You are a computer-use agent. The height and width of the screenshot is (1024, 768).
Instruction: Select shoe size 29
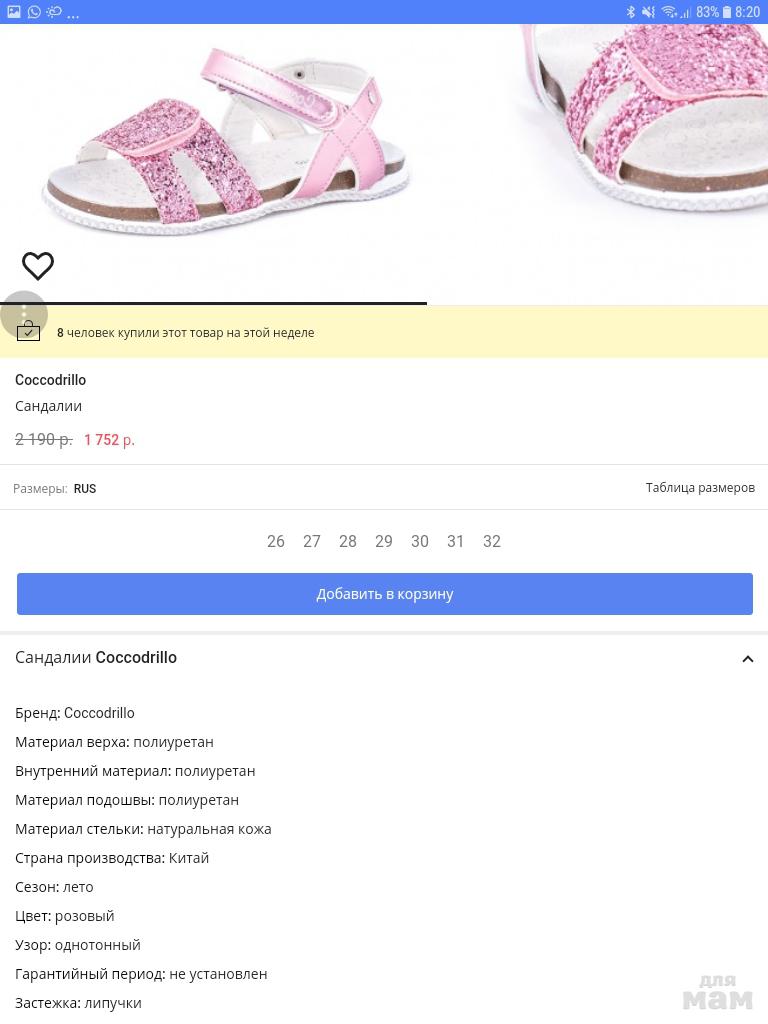(384, 541)
